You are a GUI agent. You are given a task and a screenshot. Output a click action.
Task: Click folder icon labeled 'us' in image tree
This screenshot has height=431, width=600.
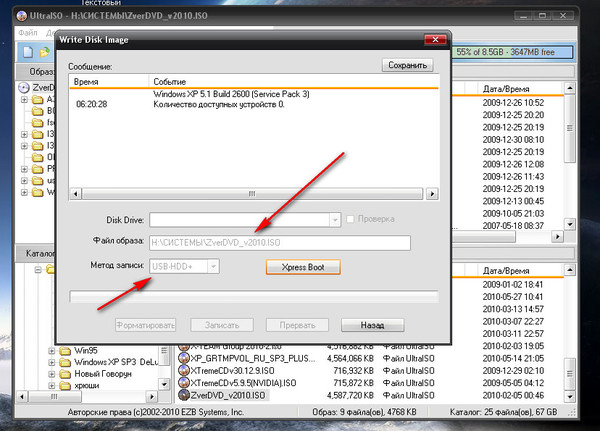click(38, 180)
